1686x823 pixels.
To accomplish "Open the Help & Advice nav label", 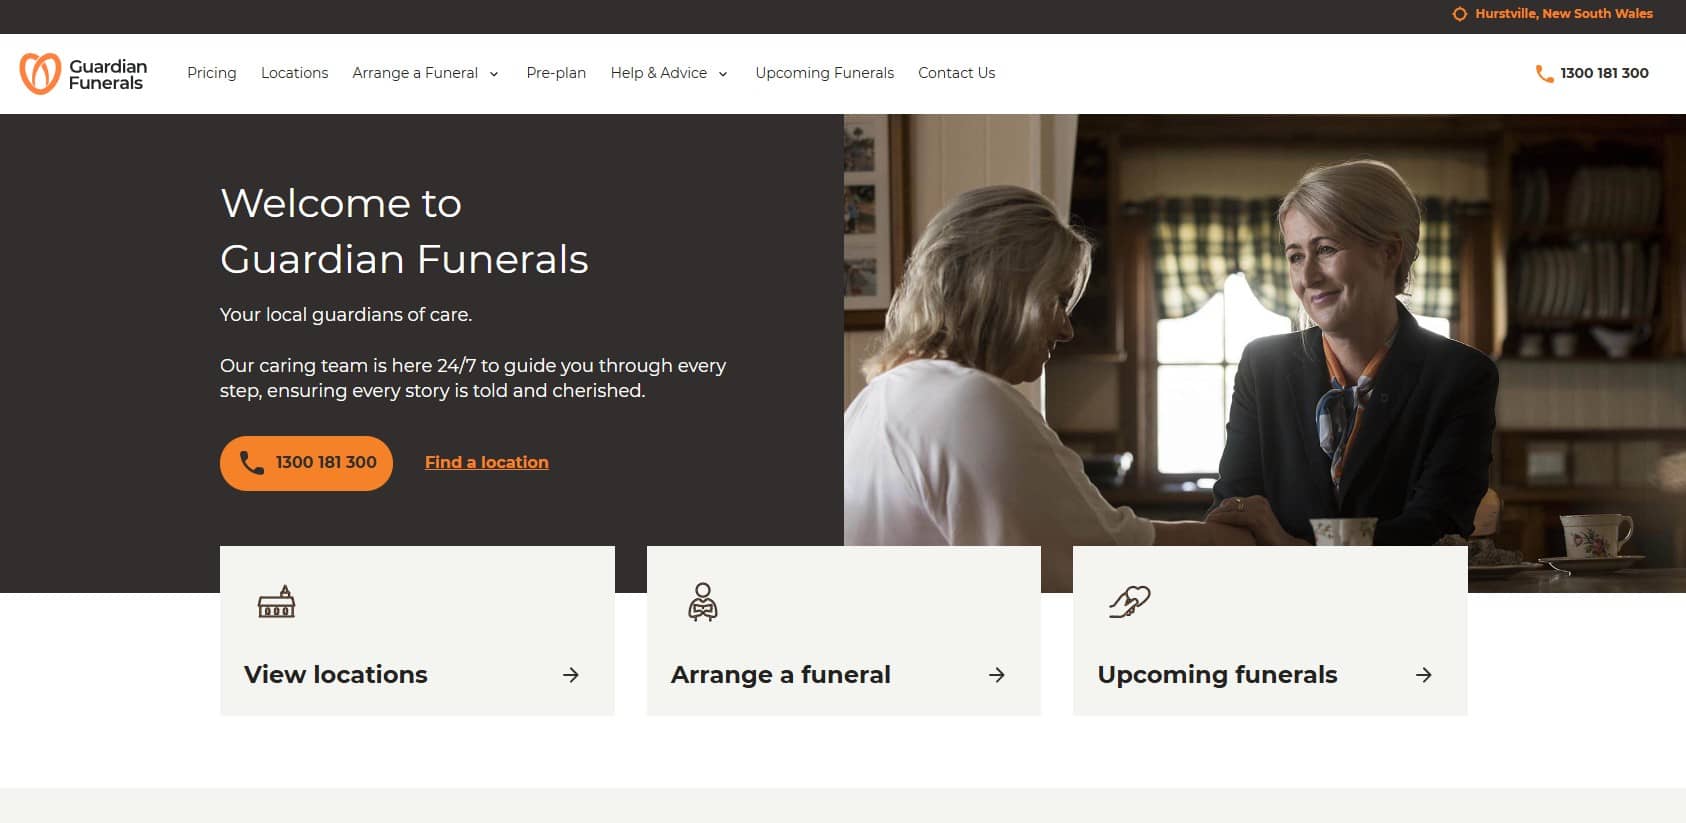I will point(659,73).
